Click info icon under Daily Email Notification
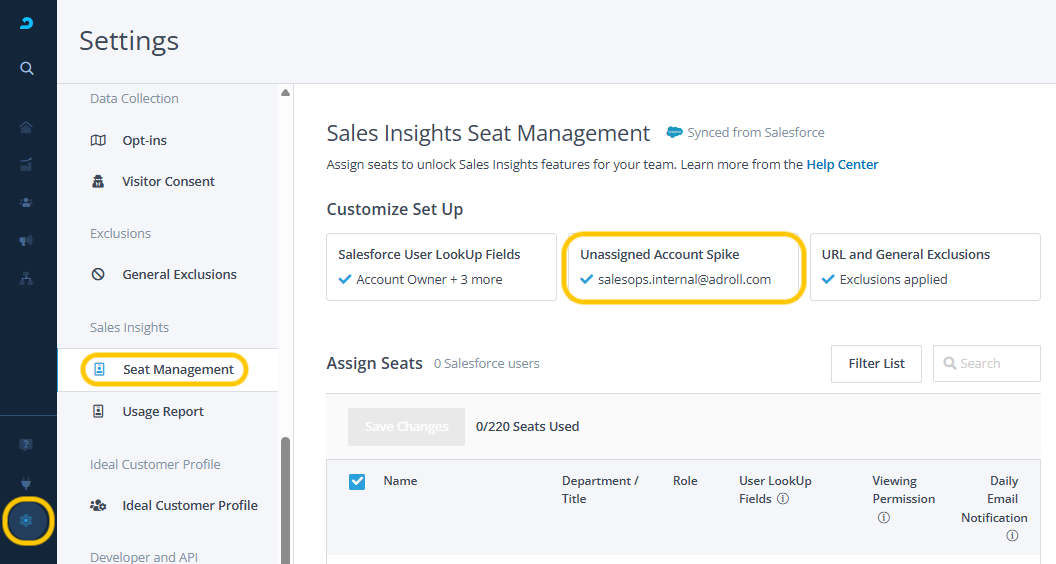 point(1012,536)
